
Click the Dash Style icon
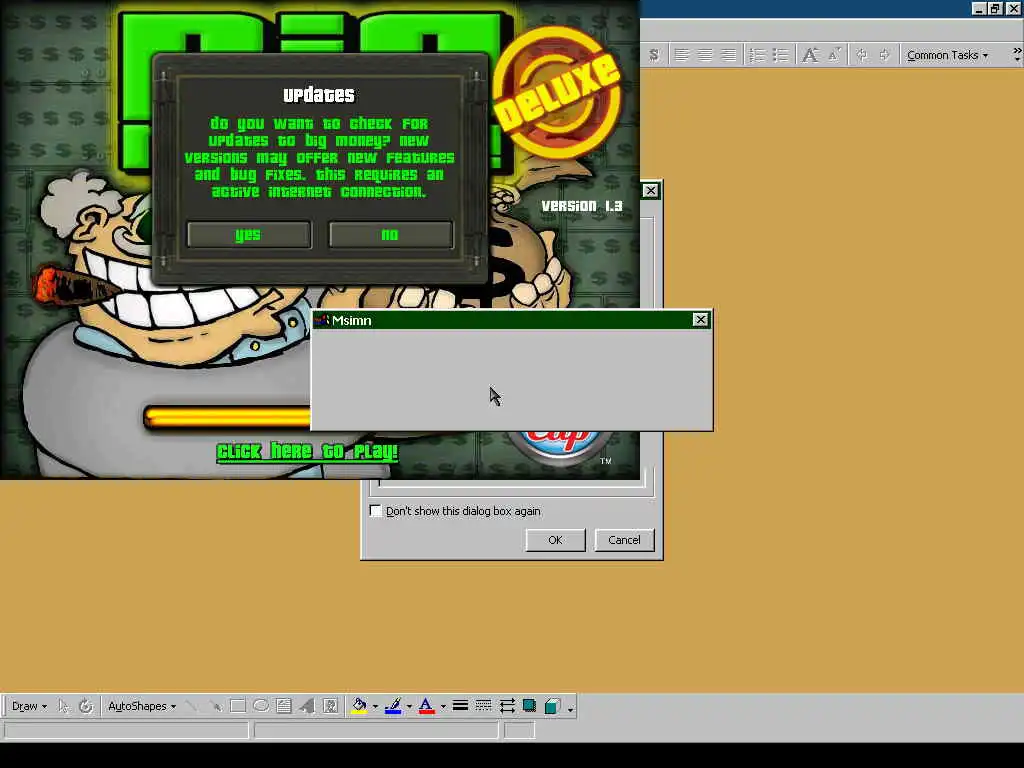483,706
